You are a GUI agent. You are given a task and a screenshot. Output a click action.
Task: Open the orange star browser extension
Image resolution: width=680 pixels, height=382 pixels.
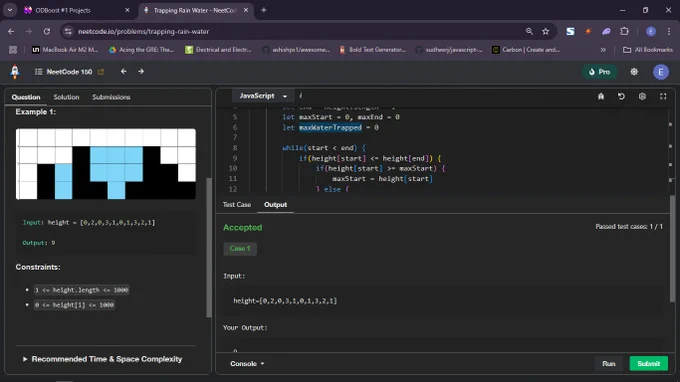588,32
